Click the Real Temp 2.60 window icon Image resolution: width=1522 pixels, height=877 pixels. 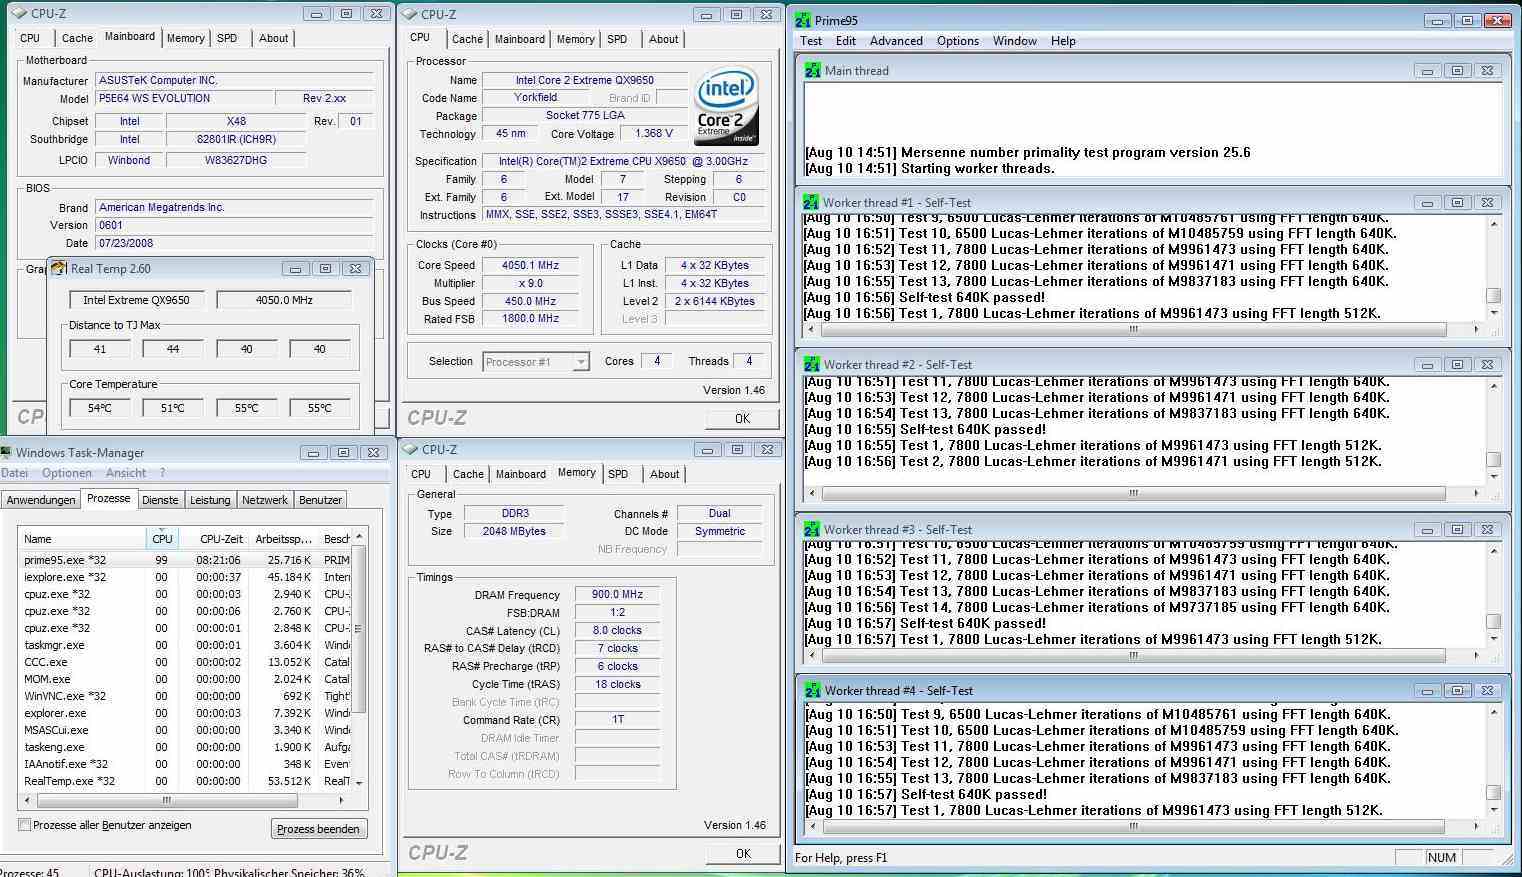point(58,268)
